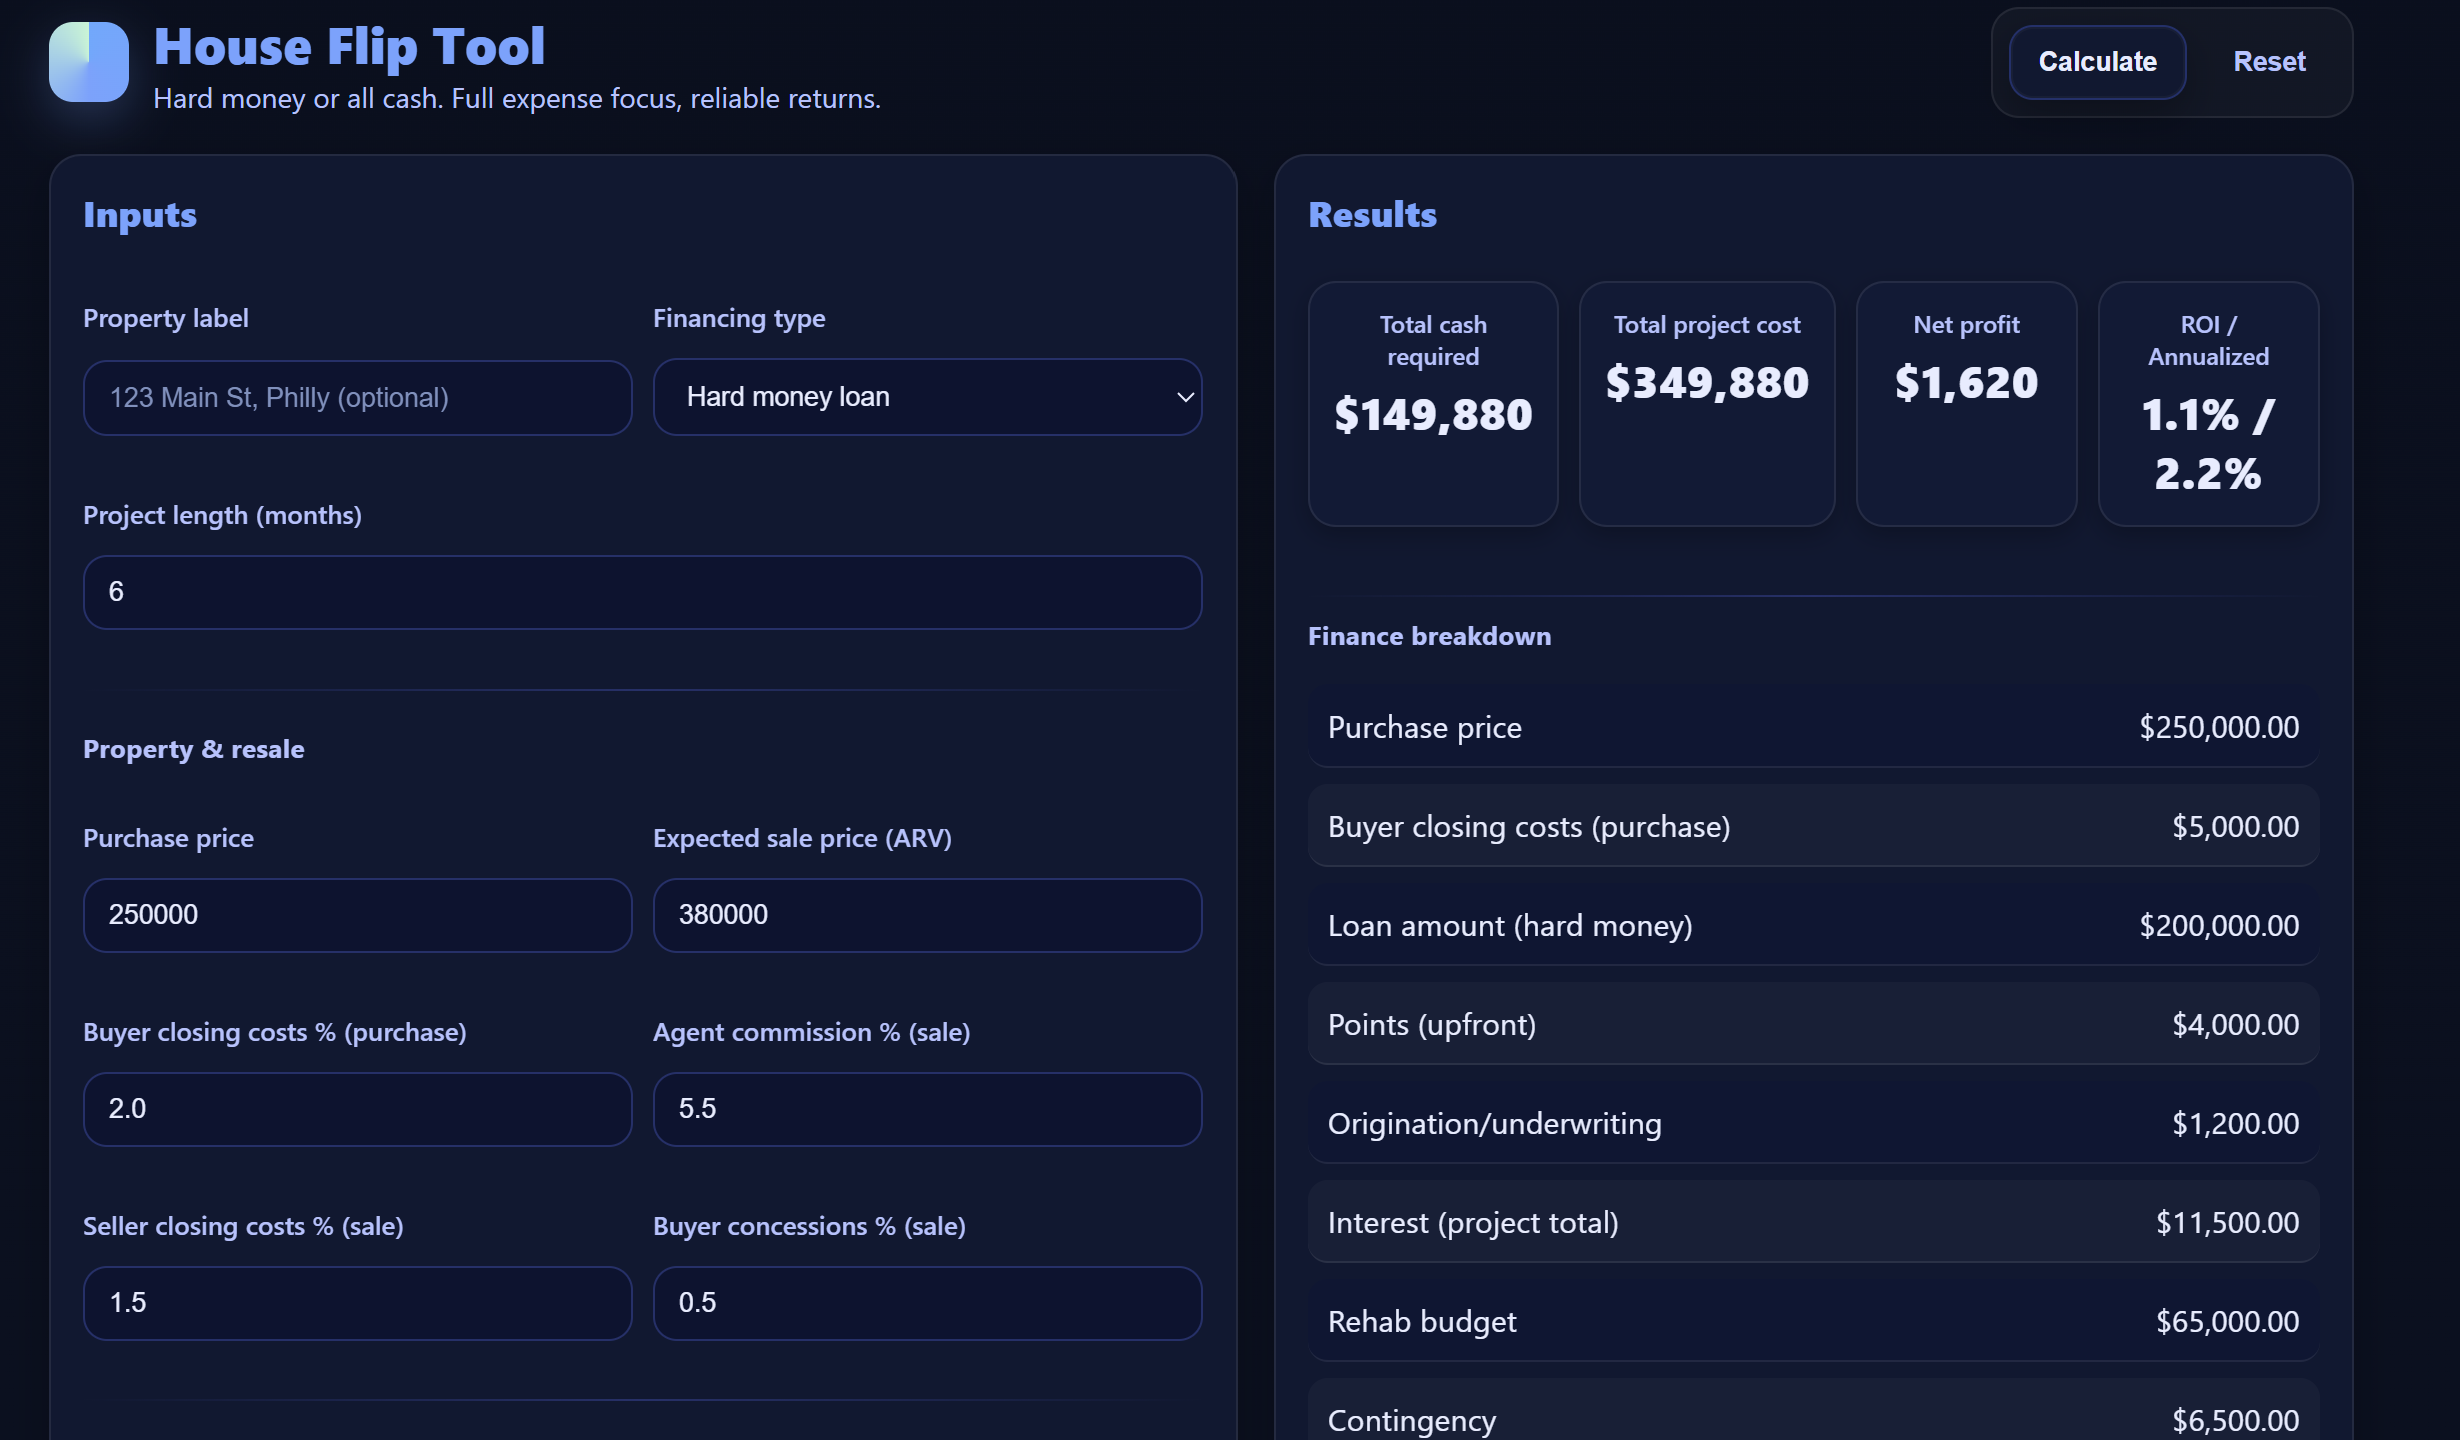2460x1440 pixels.
Task: Click the ROI / Annualized card
Action: (x=2207, y=403)
